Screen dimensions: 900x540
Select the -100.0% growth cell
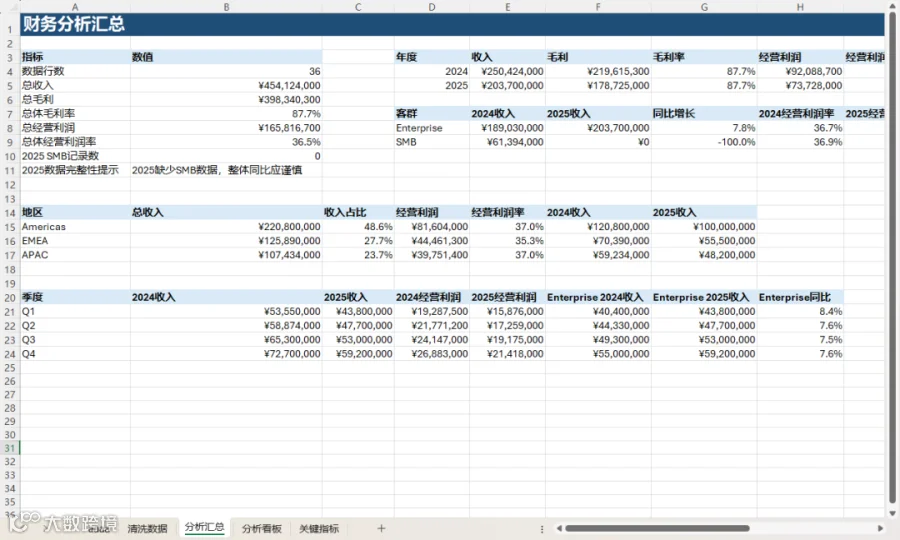pyautogui.click(x=704, y=142)
